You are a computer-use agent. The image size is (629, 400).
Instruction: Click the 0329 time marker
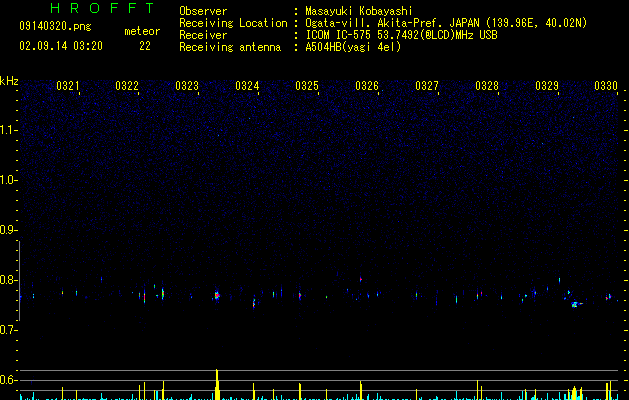[x=547, y=86]
